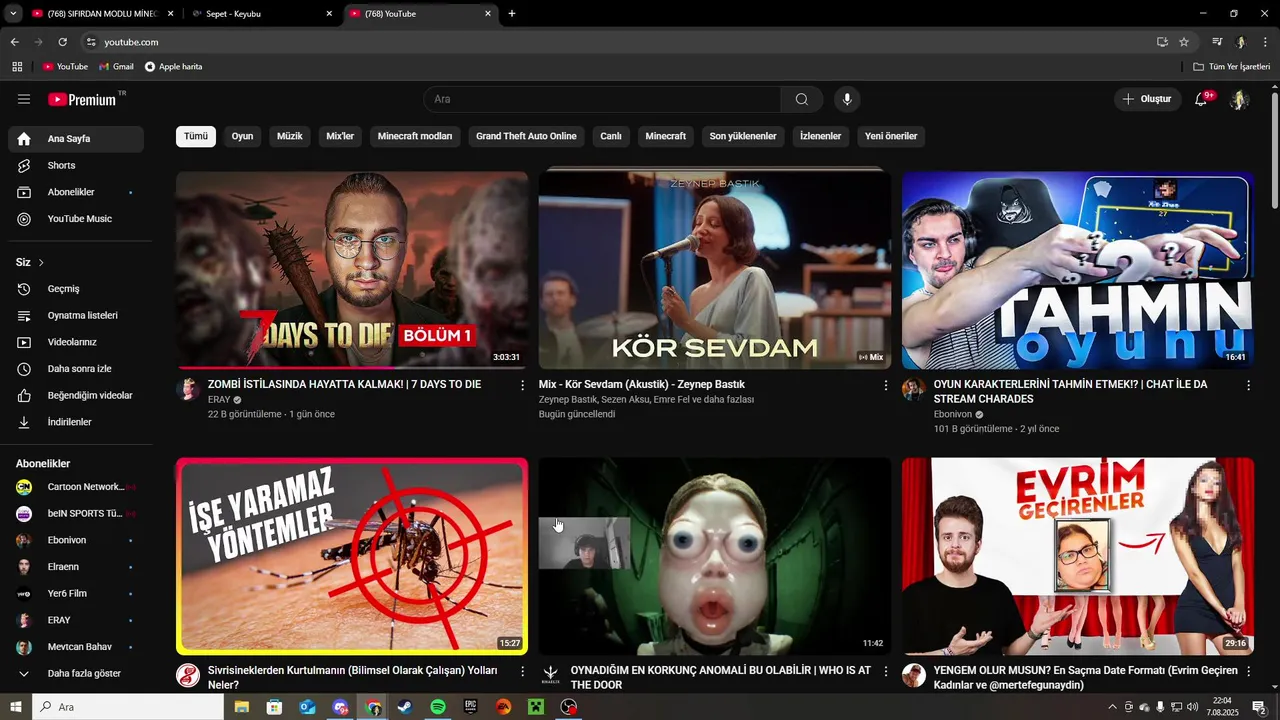Open Videolarınız page
Screen dimensions: 1280x720
[x=76, y=342]
